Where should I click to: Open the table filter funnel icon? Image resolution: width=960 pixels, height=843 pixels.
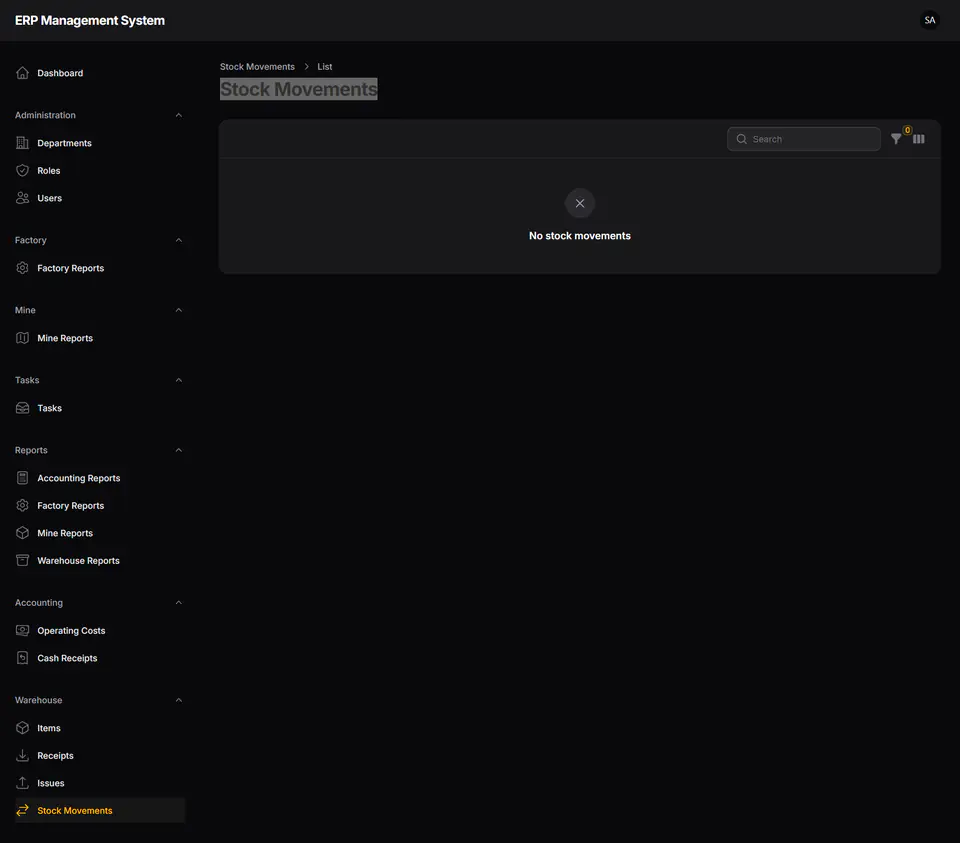[x=896, y=139]
